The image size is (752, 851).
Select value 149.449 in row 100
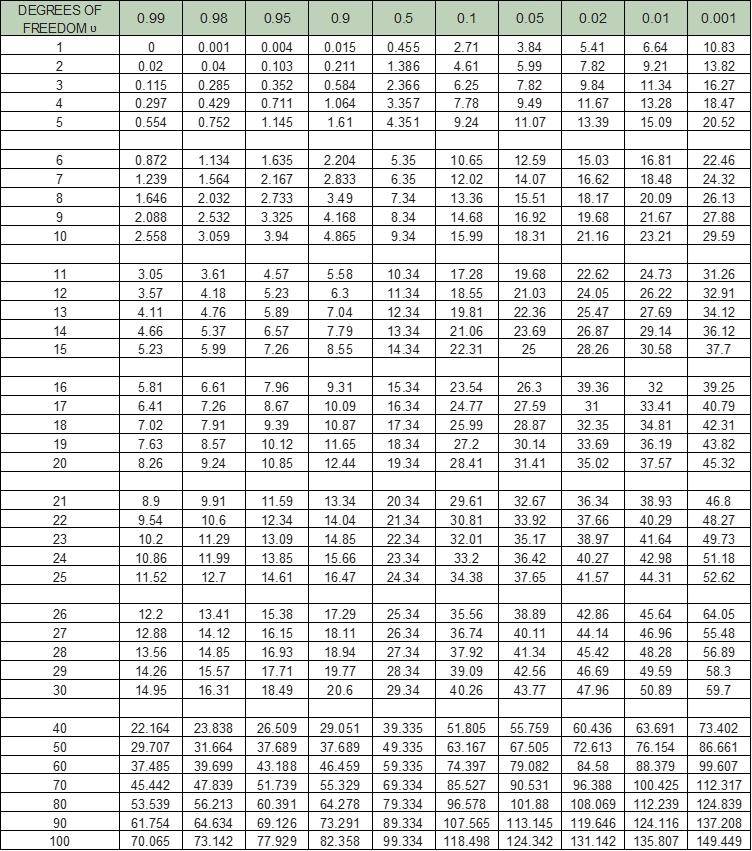tap(719, 841)
